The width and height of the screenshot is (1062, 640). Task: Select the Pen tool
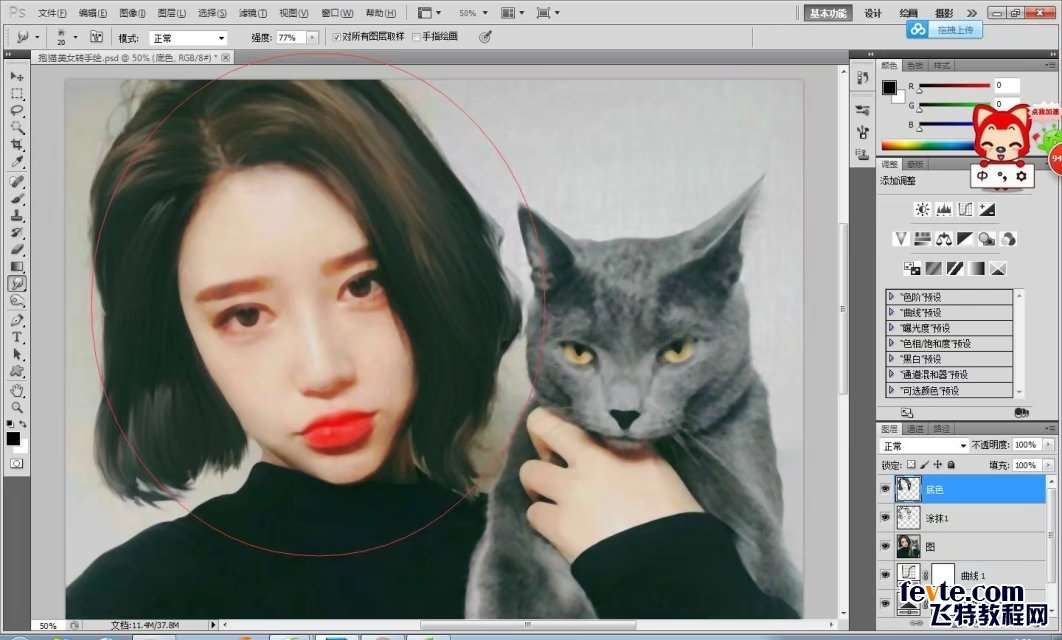[17, 320]
